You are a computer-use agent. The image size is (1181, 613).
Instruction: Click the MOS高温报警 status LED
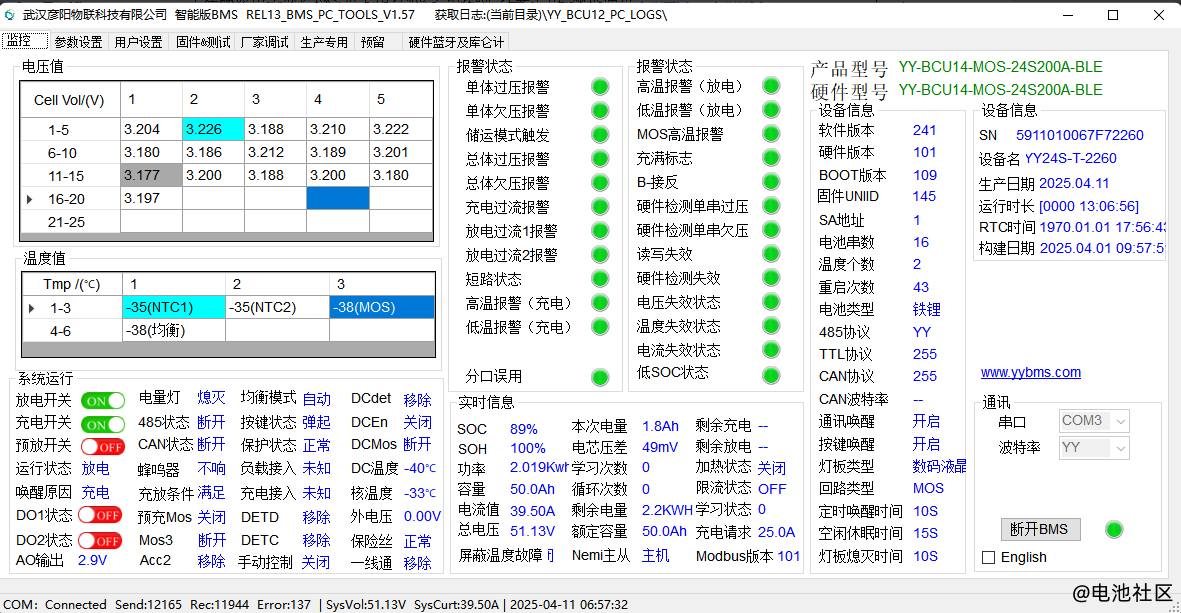click(771, 134)
